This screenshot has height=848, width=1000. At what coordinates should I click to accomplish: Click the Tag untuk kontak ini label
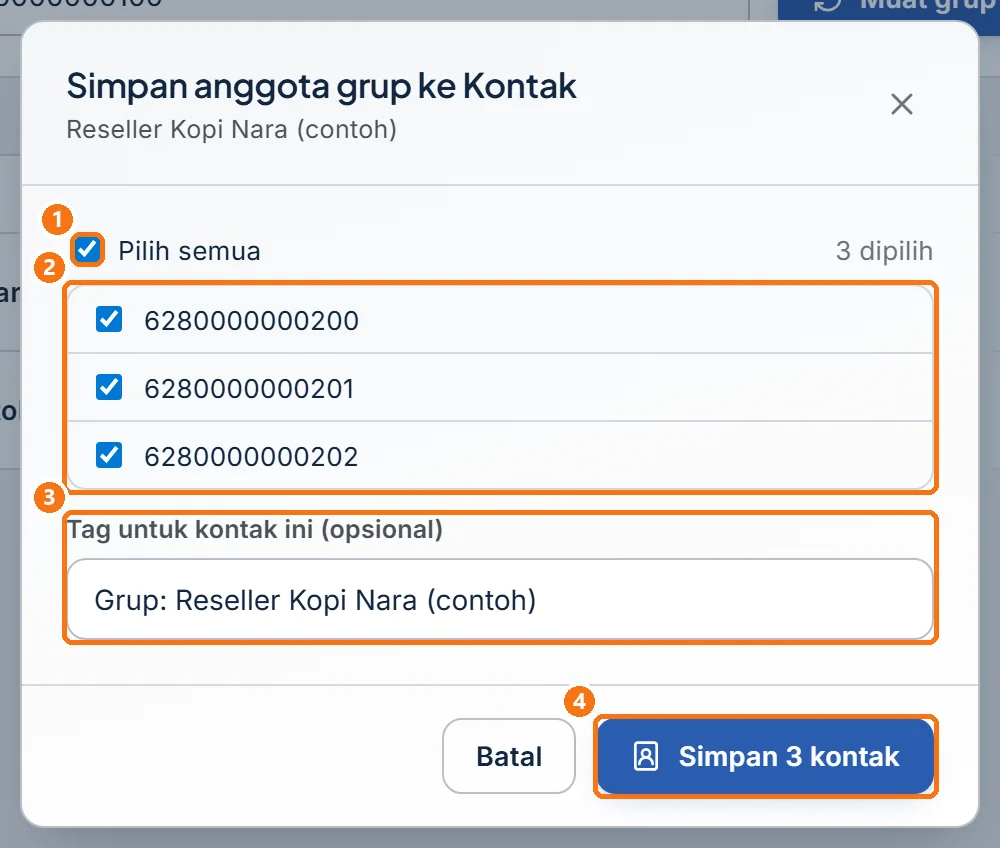tap(255, 530)
